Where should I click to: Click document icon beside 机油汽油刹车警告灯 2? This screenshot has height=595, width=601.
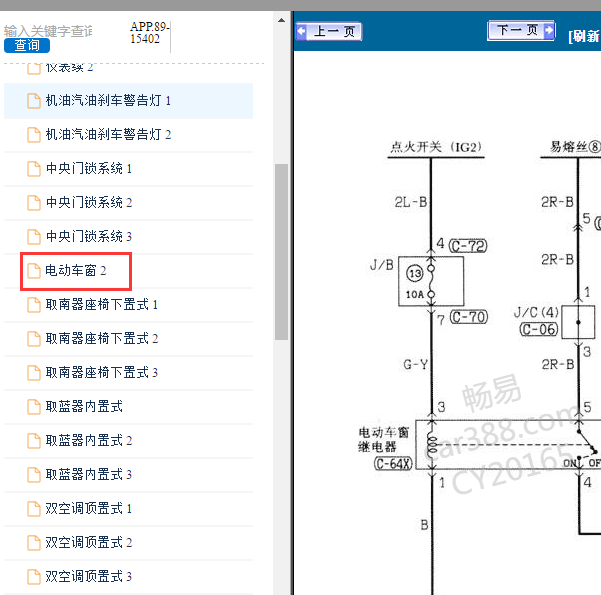tap(34, 135)
